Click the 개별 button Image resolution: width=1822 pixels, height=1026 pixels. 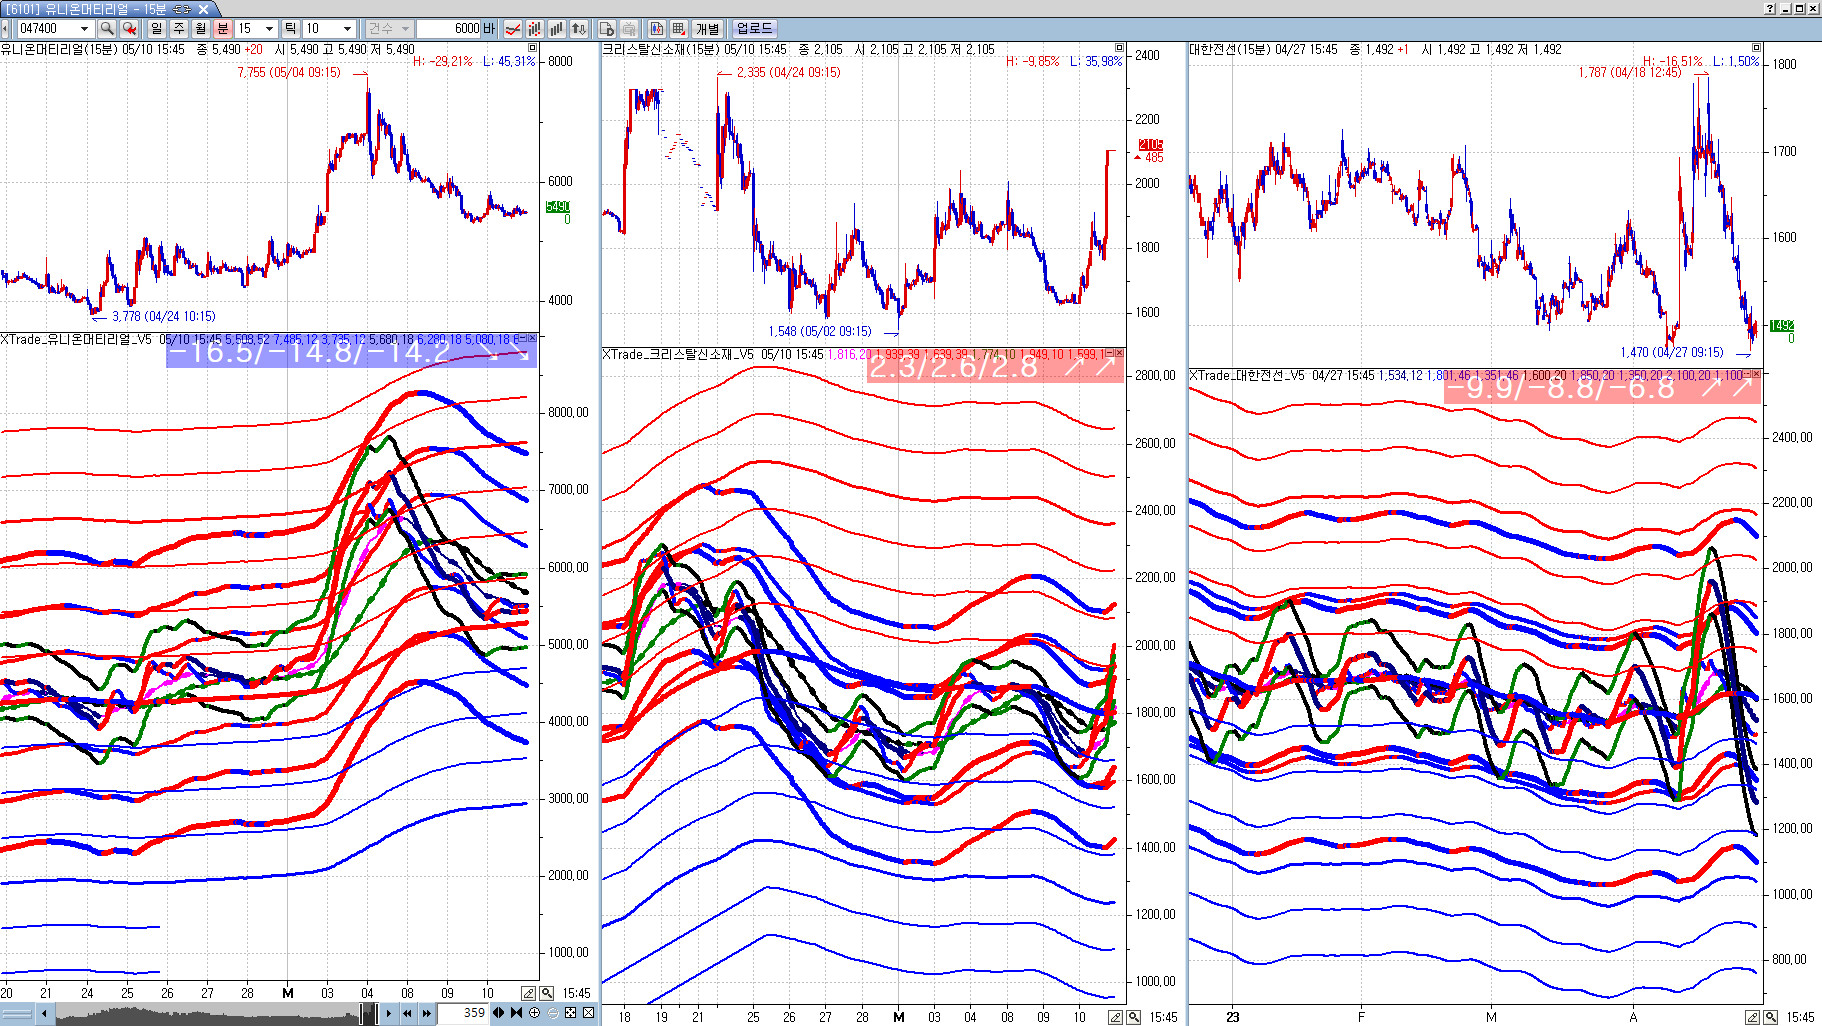click(x=708, y=29)
